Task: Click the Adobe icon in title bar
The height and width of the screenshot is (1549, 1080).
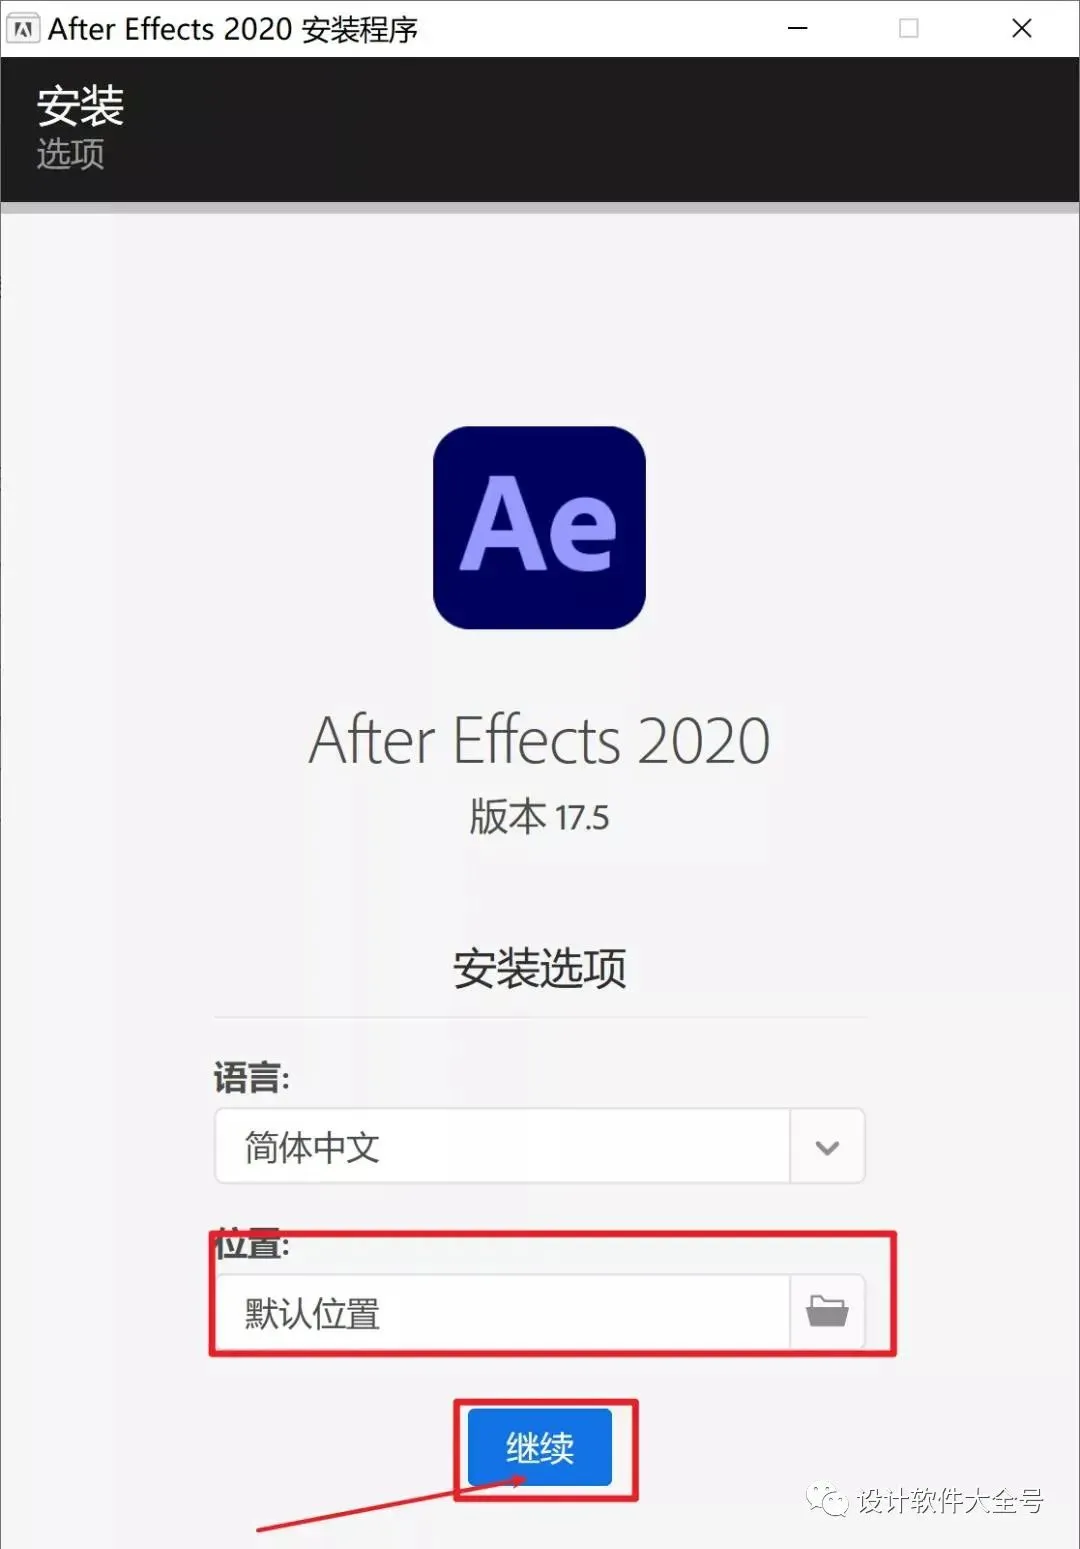Action: [x=23, y=29]
